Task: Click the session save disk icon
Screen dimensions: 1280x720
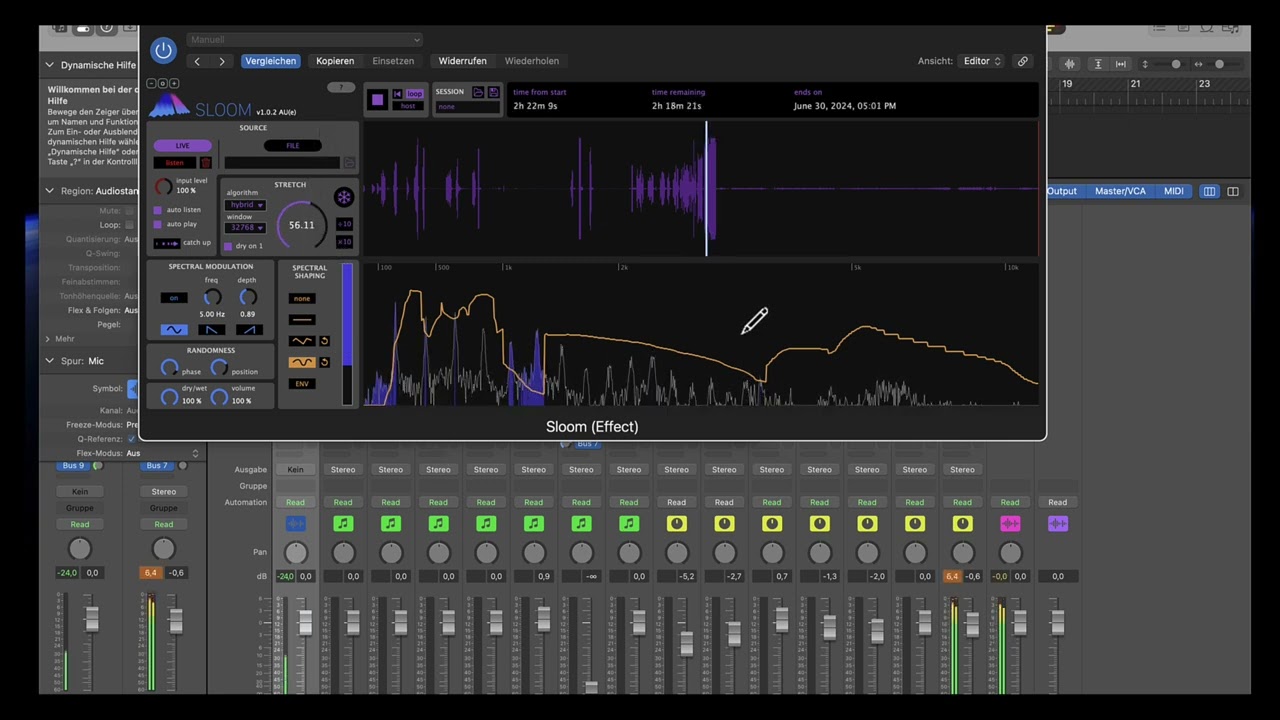Action: pos(493,92)
